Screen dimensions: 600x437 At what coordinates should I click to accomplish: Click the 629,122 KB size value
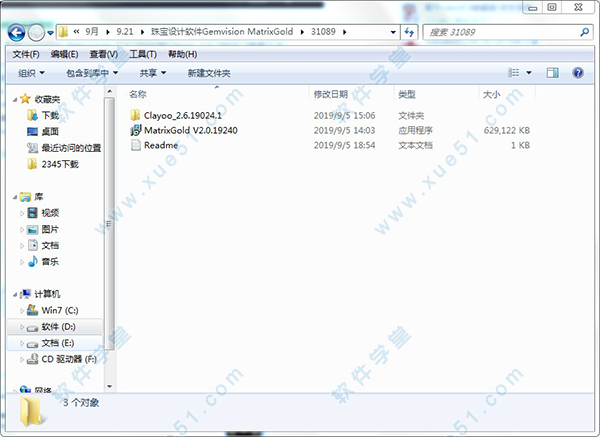click(x=507, y=130)
